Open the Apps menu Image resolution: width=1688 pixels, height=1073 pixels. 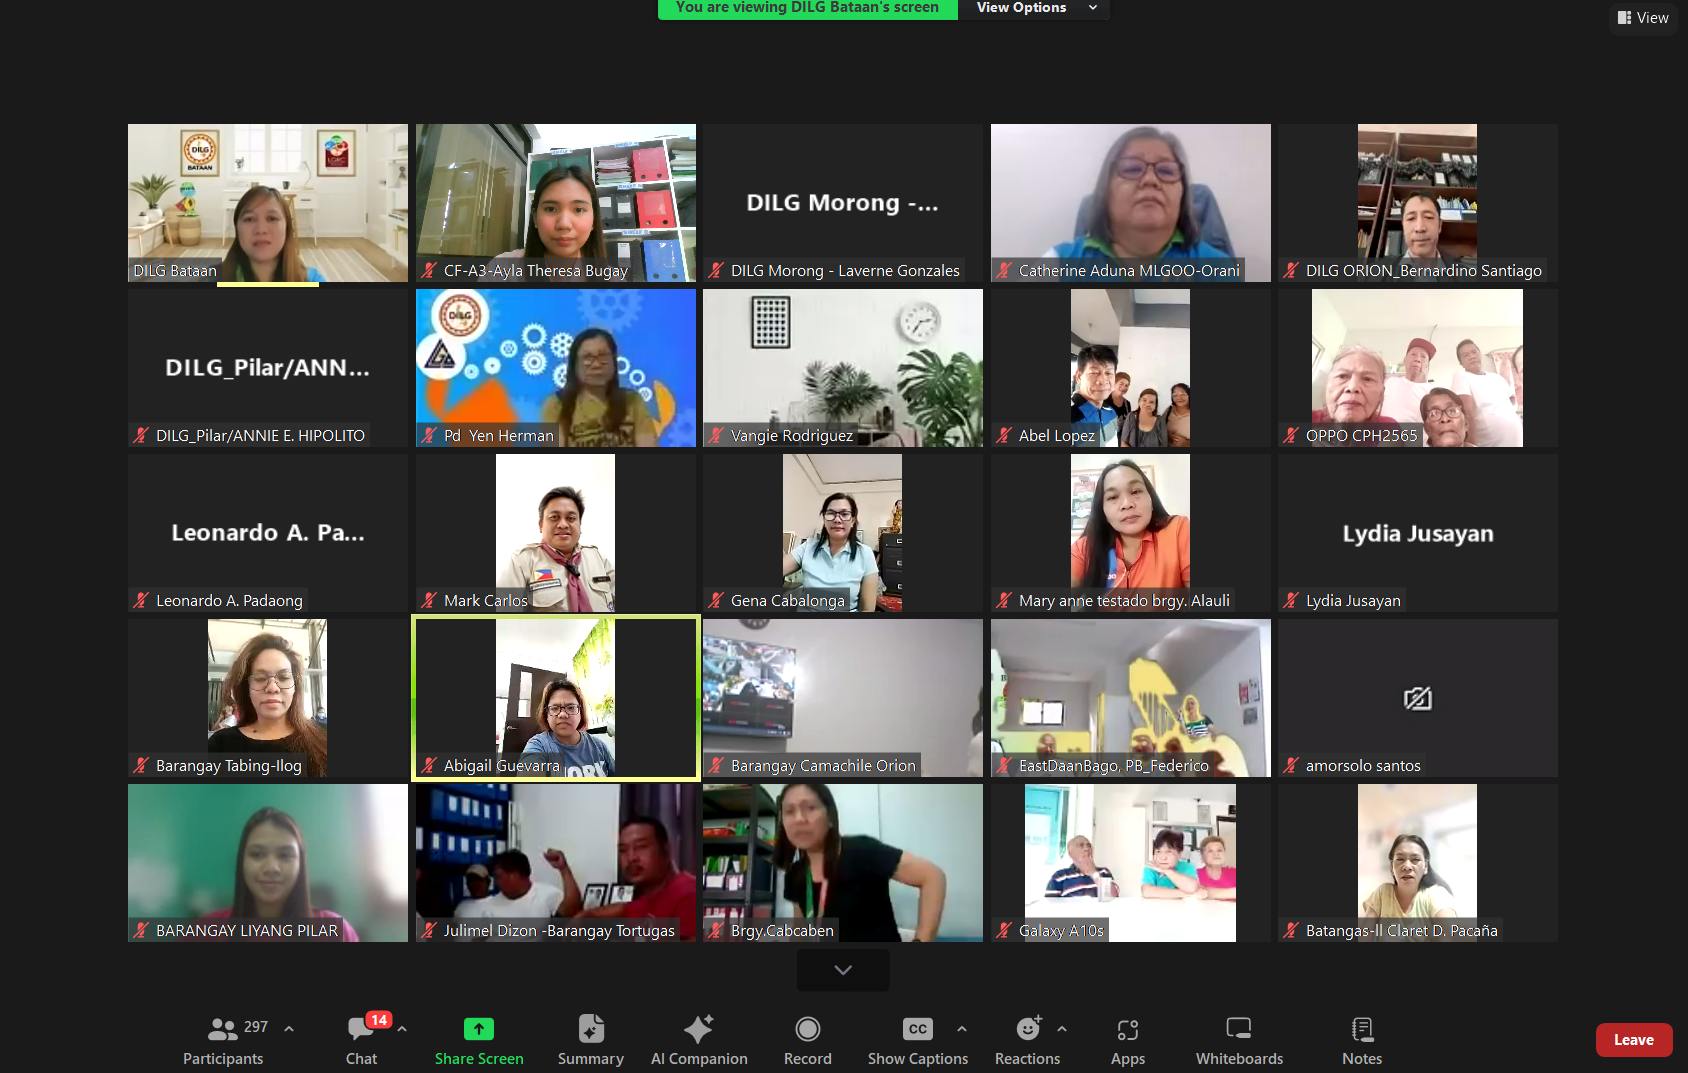(1128, 1040)
